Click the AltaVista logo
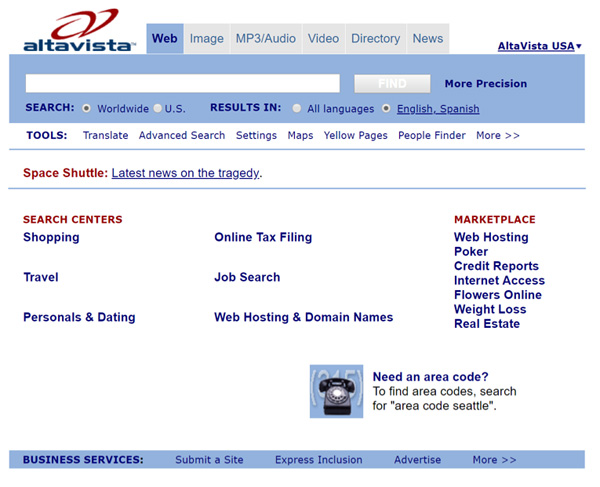Viewport: 600px width, 487px height. pyautogui.click(x=80, y=31)
